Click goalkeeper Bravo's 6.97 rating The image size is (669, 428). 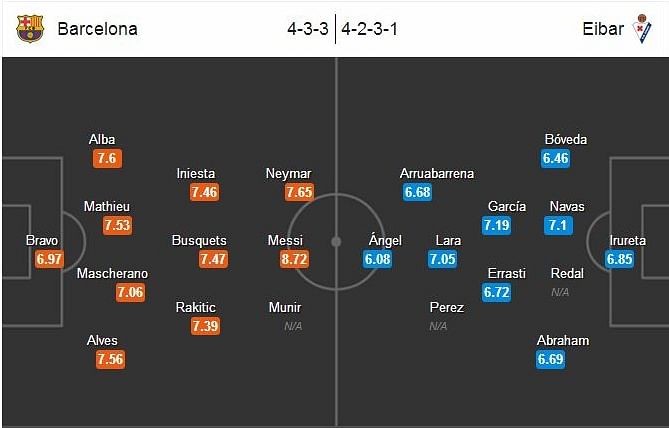[49, 259]
